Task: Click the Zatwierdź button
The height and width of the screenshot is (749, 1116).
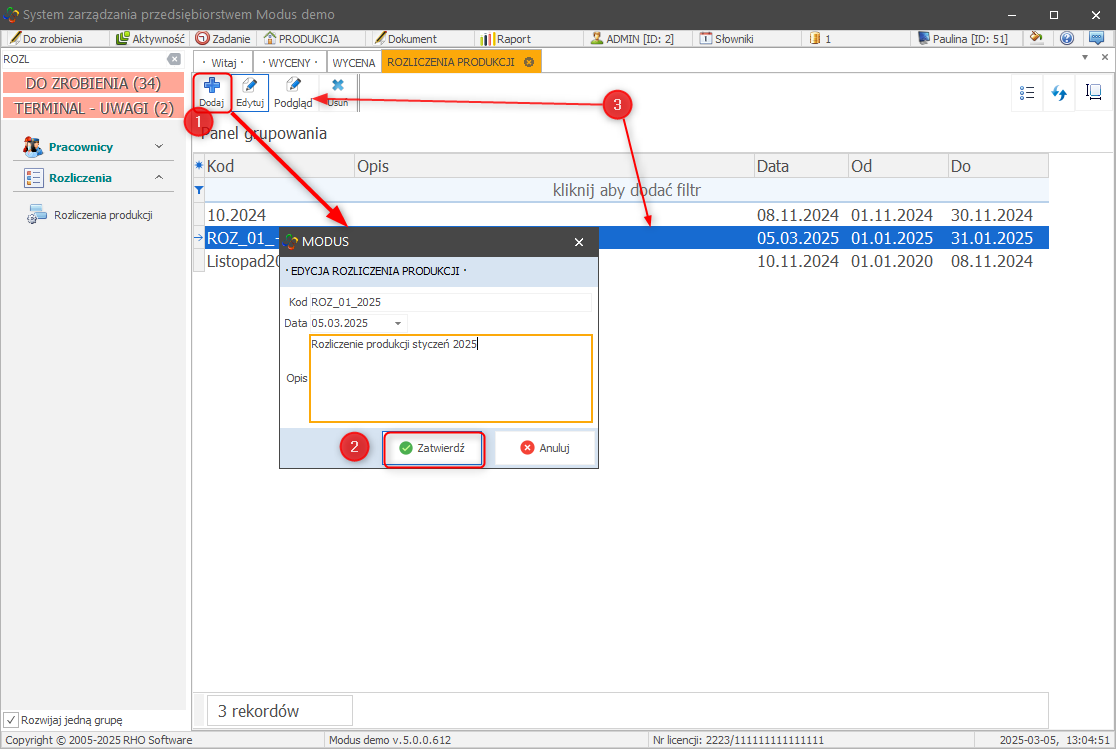Action: pyautogui.click(x=432, y=449)
